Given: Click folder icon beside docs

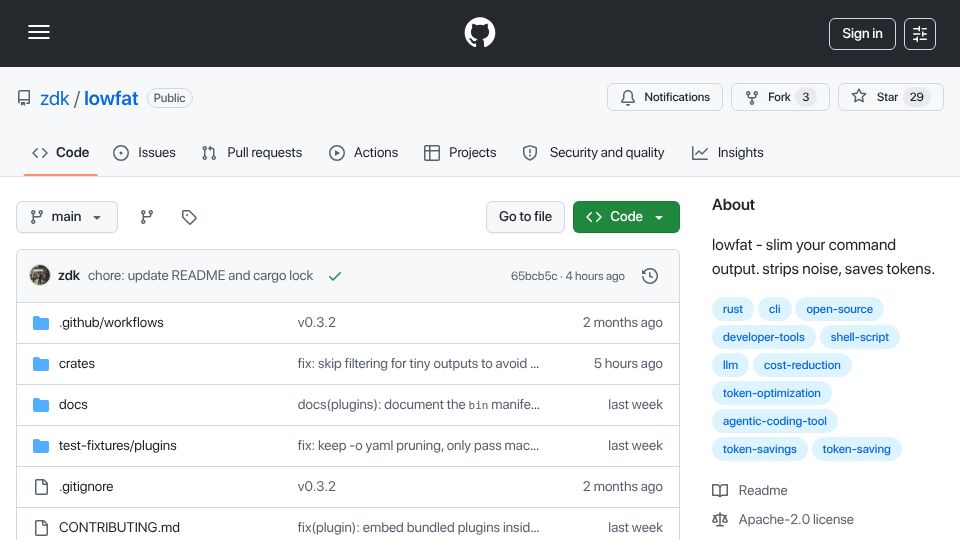Looking at the screenshot, I should click(41, 405).
